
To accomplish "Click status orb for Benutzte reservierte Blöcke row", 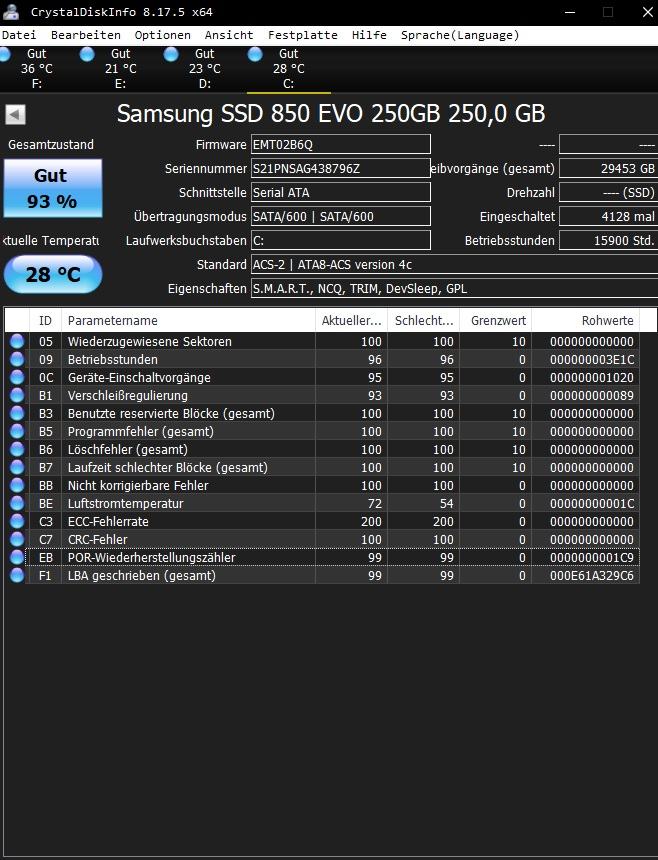I will [x=17, y=414].
